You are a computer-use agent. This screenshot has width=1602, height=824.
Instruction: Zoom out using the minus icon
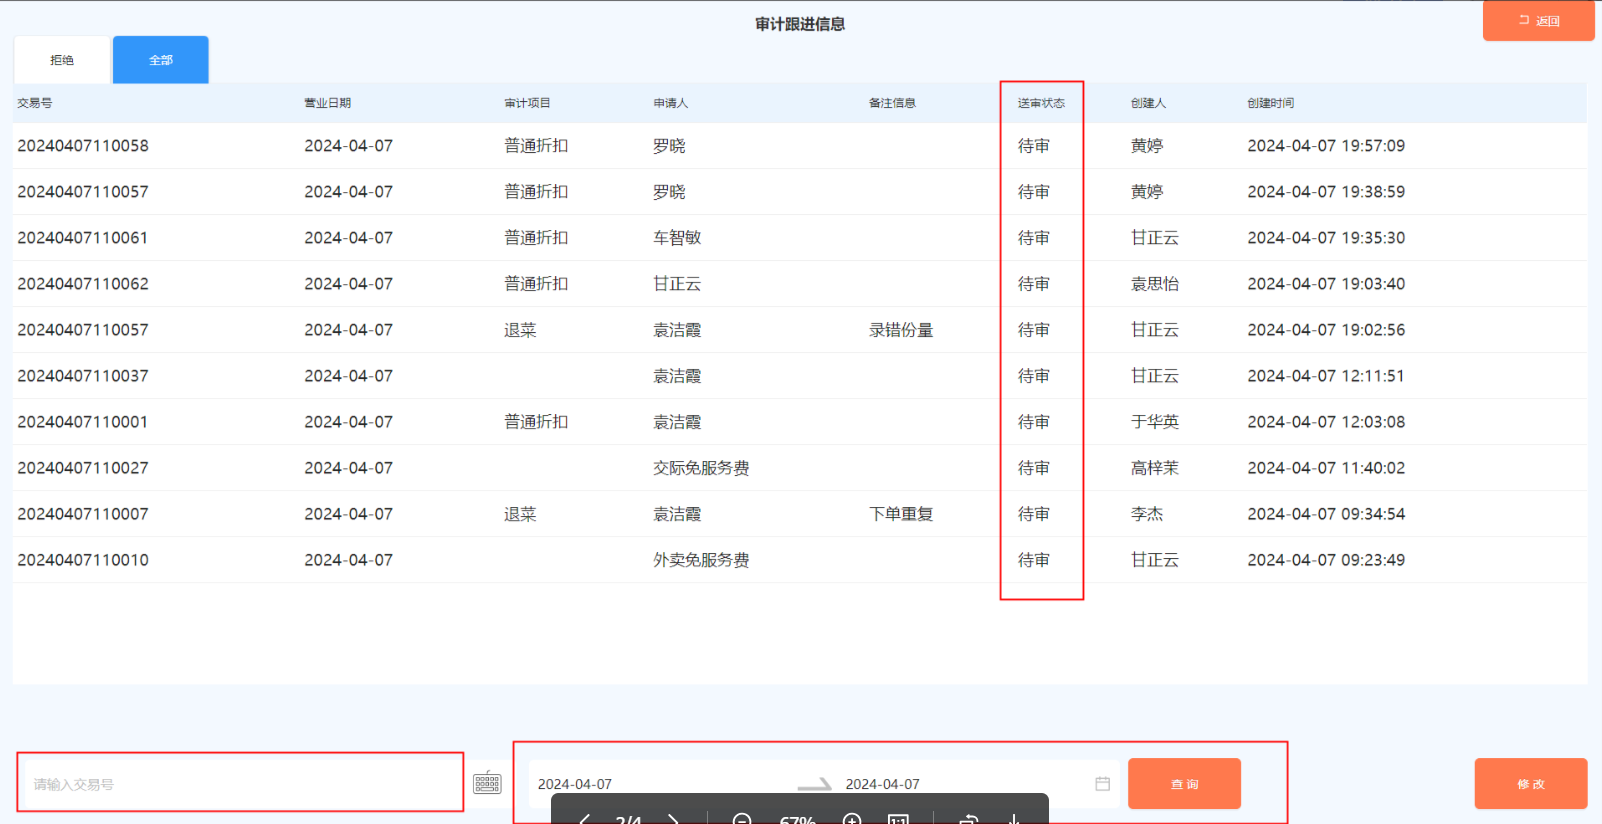(741, 819)
